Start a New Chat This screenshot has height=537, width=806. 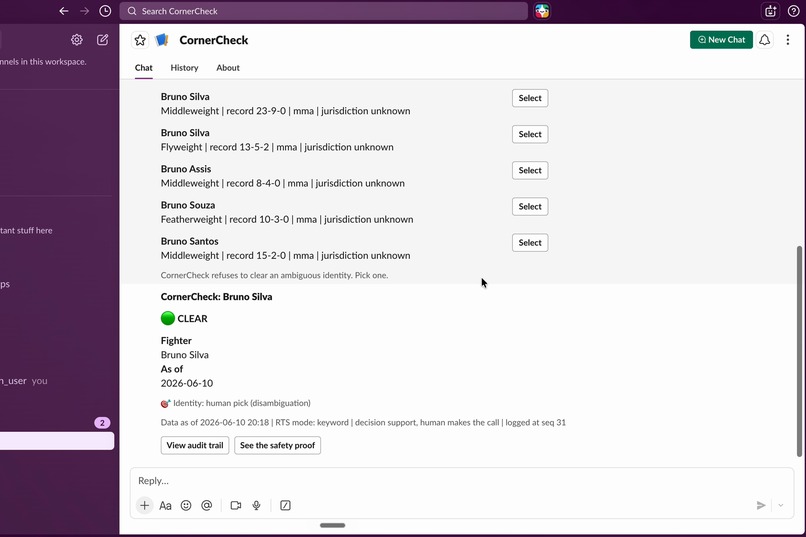point(721,40)
